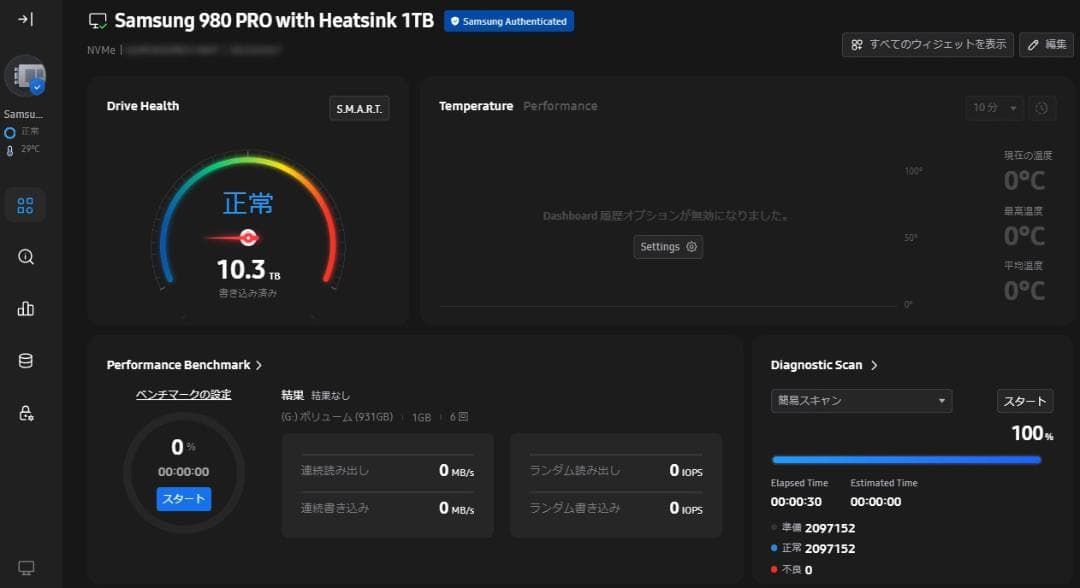Click the 不良 0 count entry
Viewport: 1080px width, 588px height.
(792, 569)
